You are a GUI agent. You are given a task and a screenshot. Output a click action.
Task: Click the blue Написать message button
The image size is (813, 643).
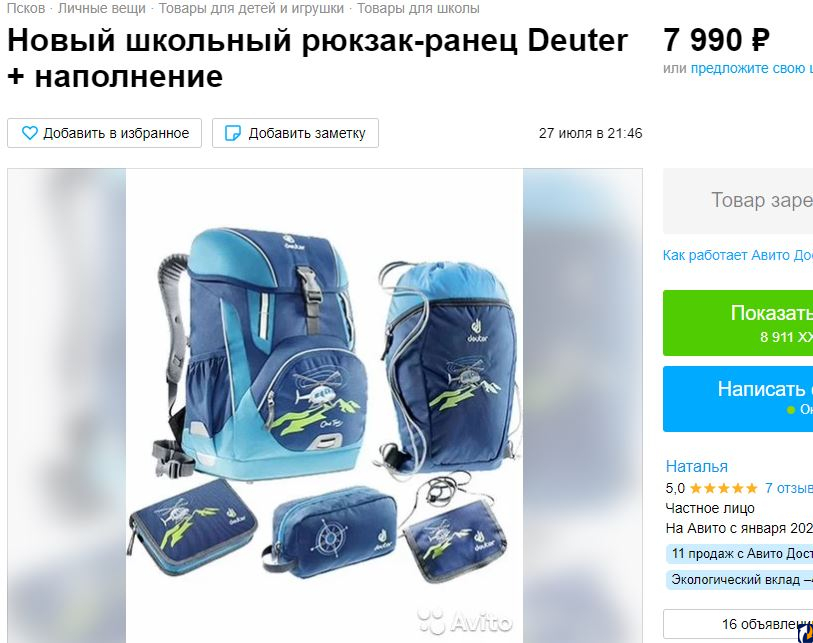coord(738,399)
